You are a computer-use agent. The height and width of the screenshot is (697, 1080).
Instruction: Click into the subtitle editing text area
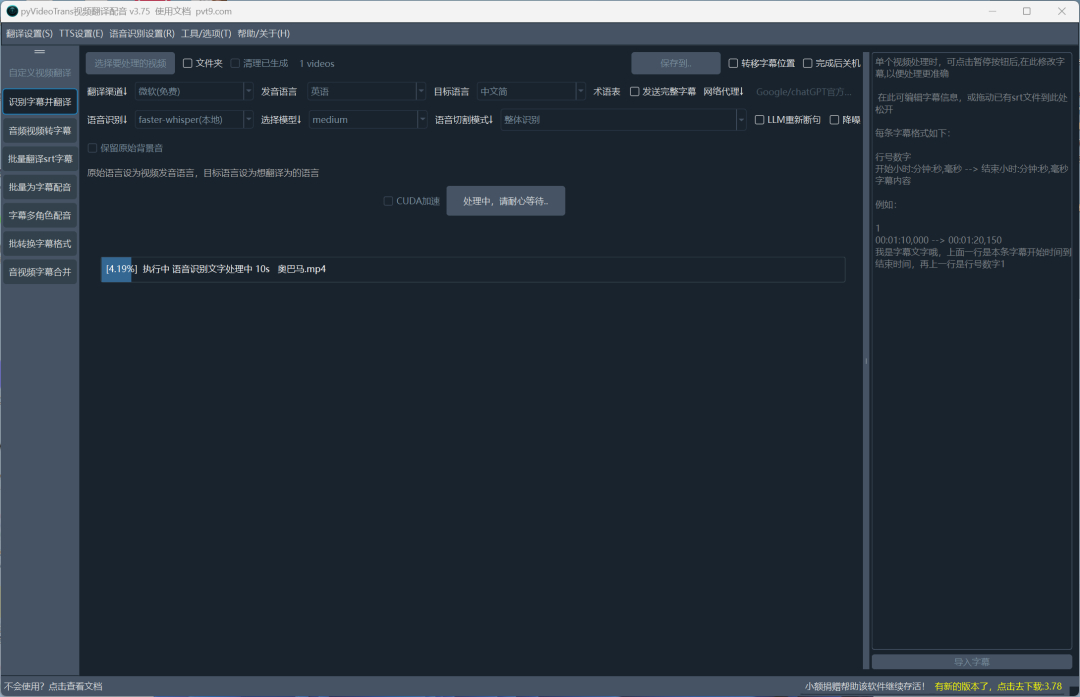click(x=970, y=450)
